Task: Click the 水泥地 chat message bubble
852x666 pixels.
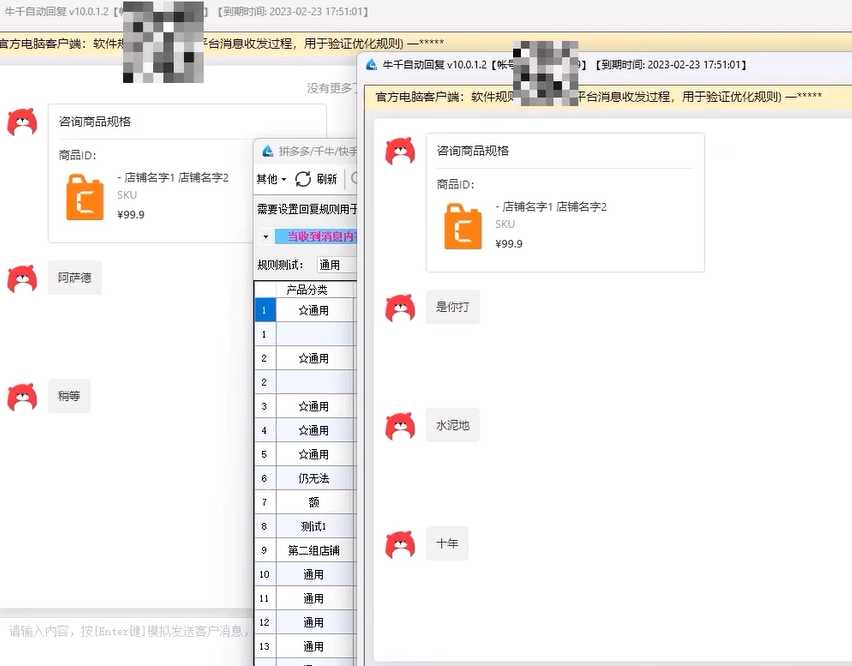Action: 452,426
